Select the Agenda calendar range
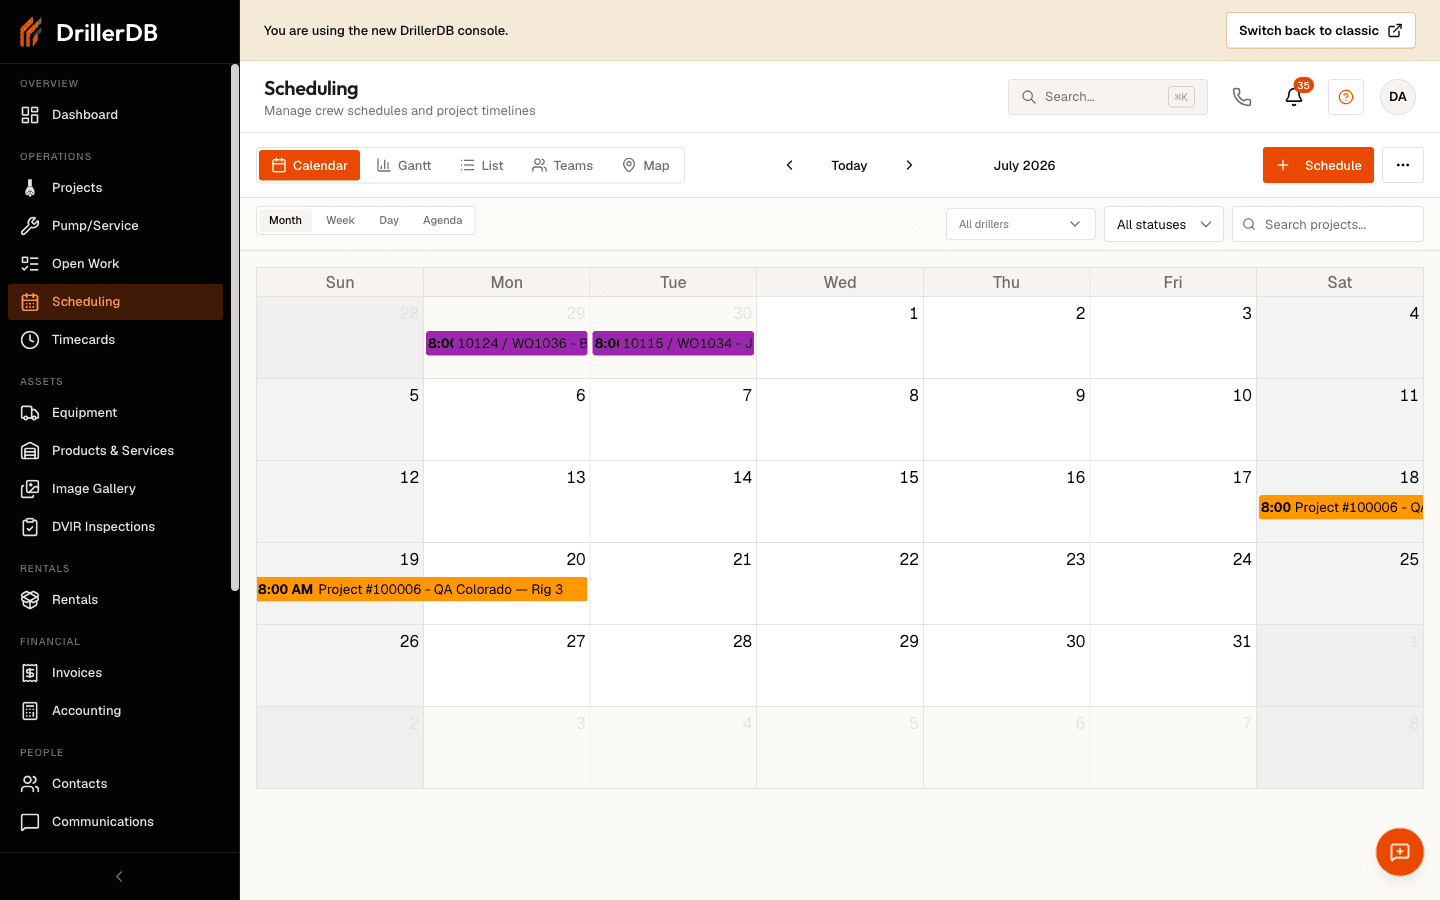1440x900 pixels. tap(442, 220)
